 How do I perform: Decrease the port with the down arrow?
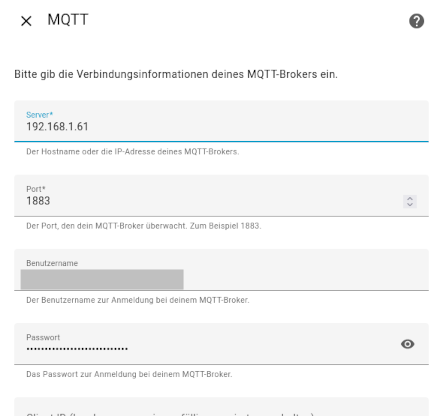[x=410, y=204]
